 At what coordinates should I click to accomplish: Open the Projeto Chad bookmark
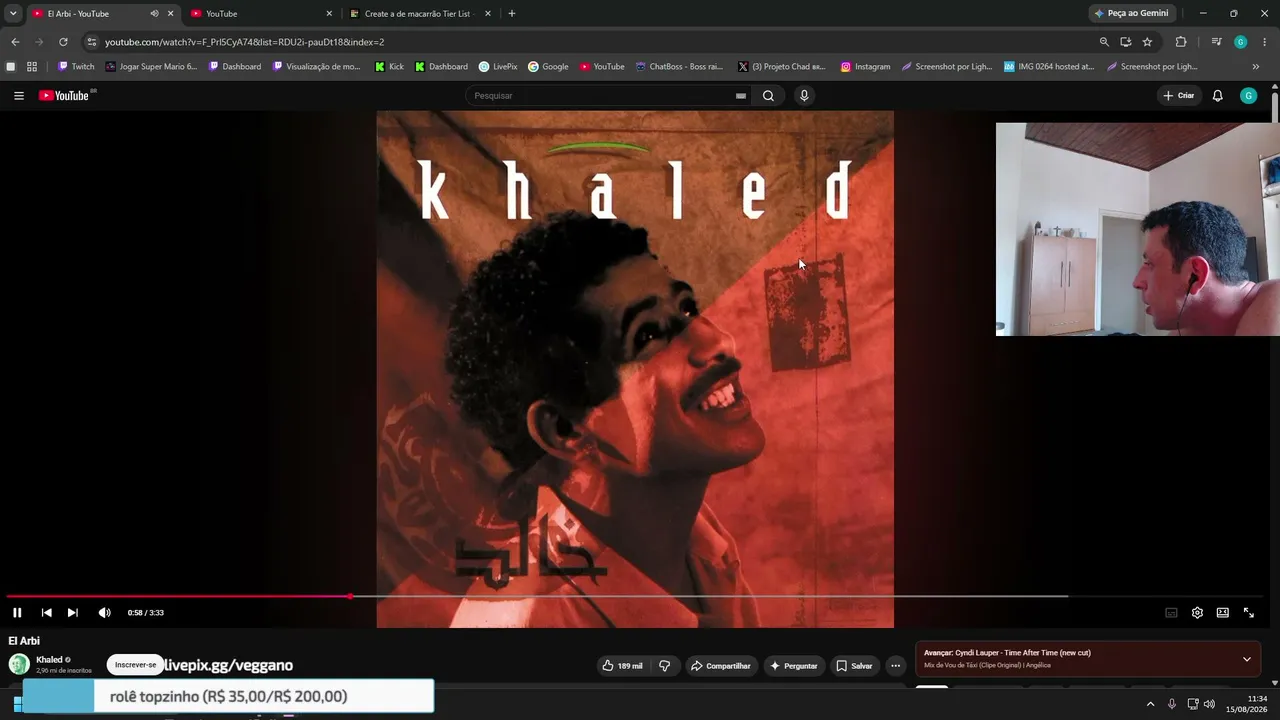click(x=781, y=67)
